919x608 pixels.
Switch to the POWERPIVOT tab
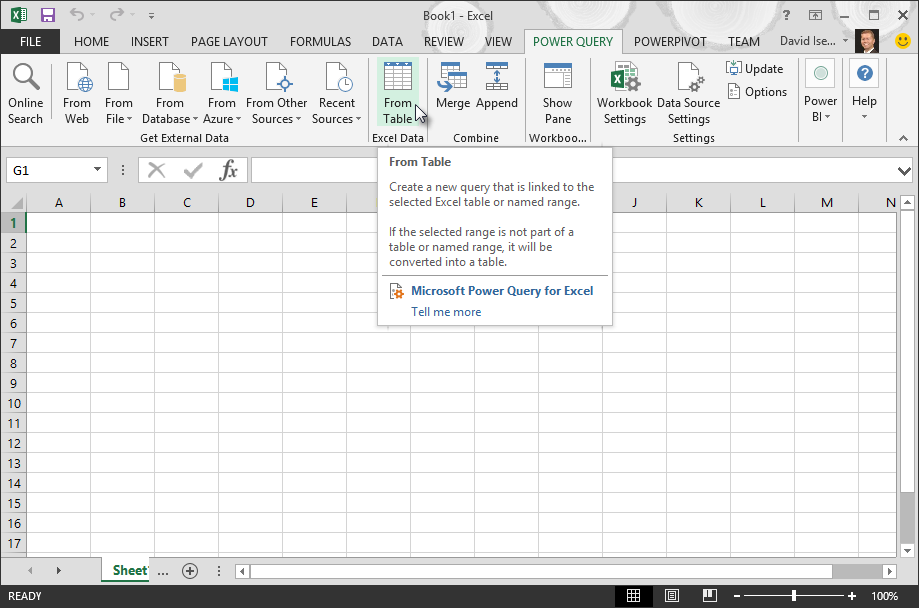click(670, 42)
